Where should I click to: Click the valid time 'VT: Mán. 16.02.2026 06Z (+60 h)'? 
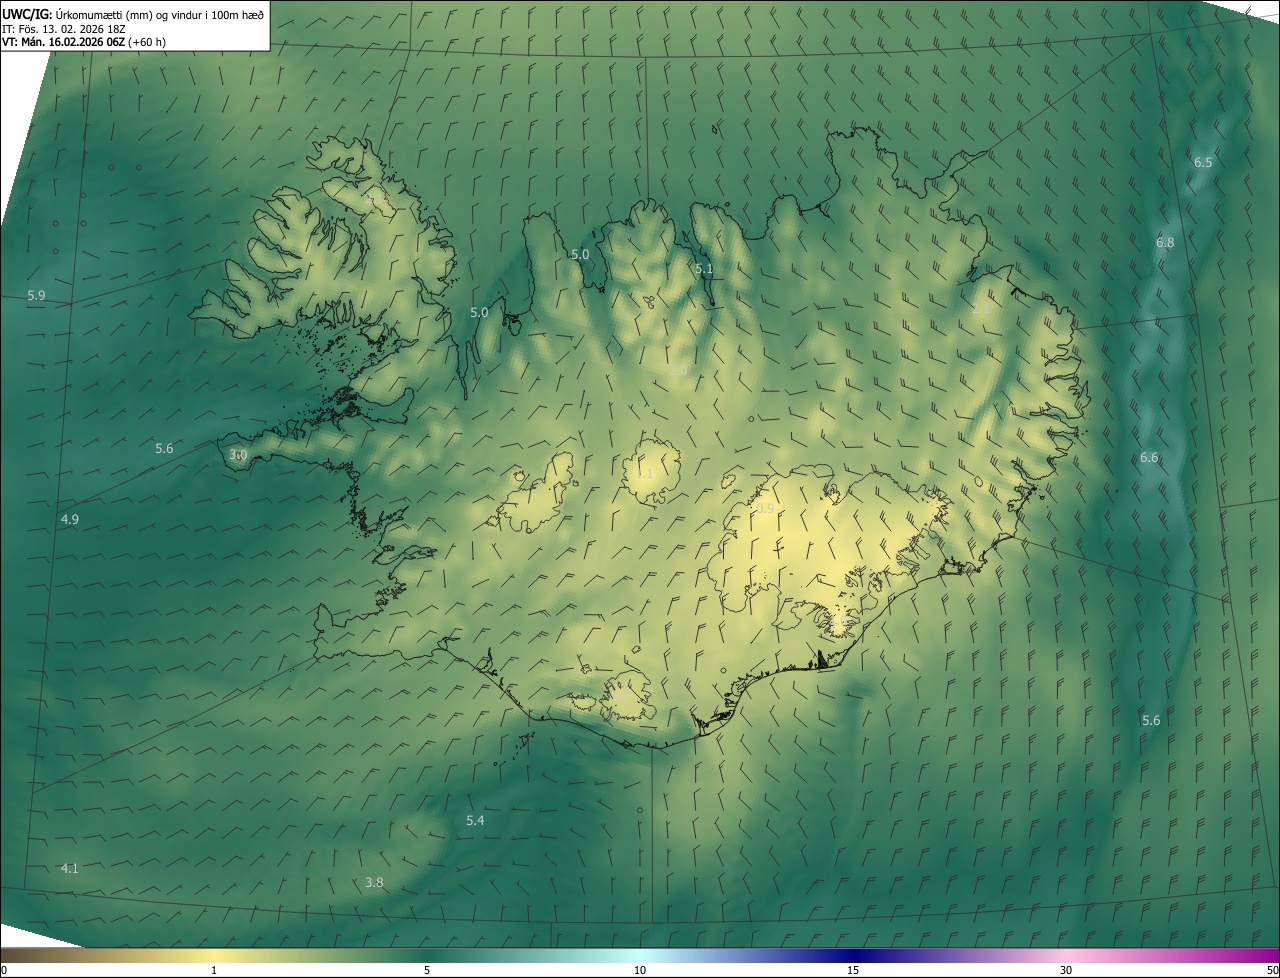tap(84, 42)
